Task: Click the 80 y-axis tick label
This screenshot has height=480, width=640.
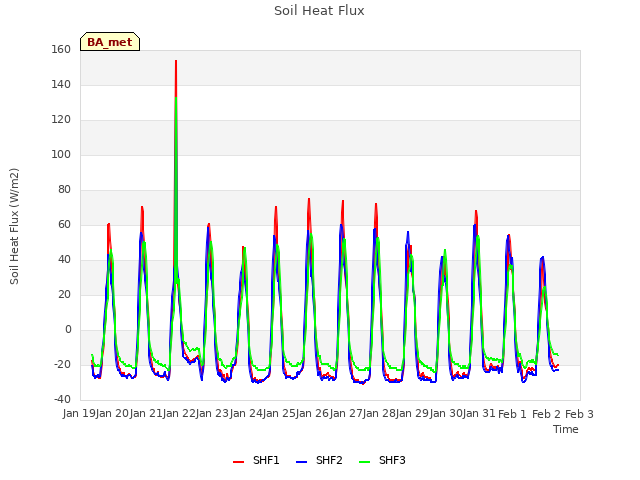Action: click(64, 189)
